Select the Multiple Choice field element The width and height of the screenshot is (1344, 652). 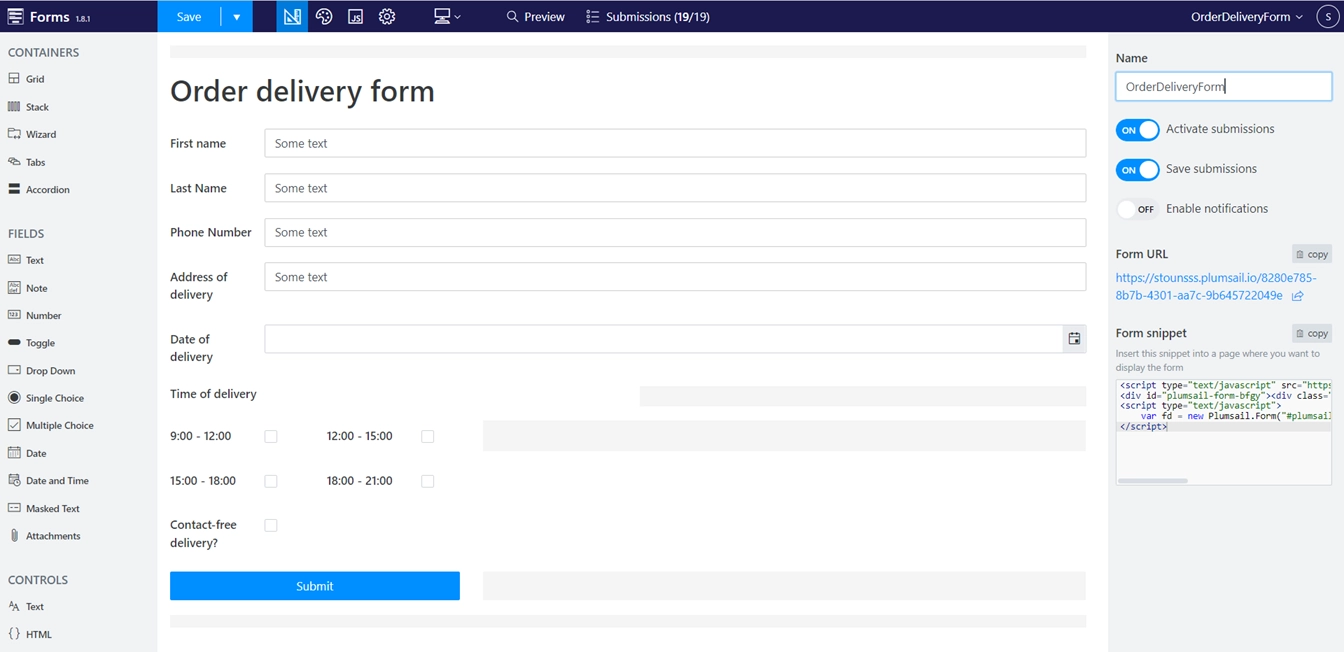click(51, 426)
